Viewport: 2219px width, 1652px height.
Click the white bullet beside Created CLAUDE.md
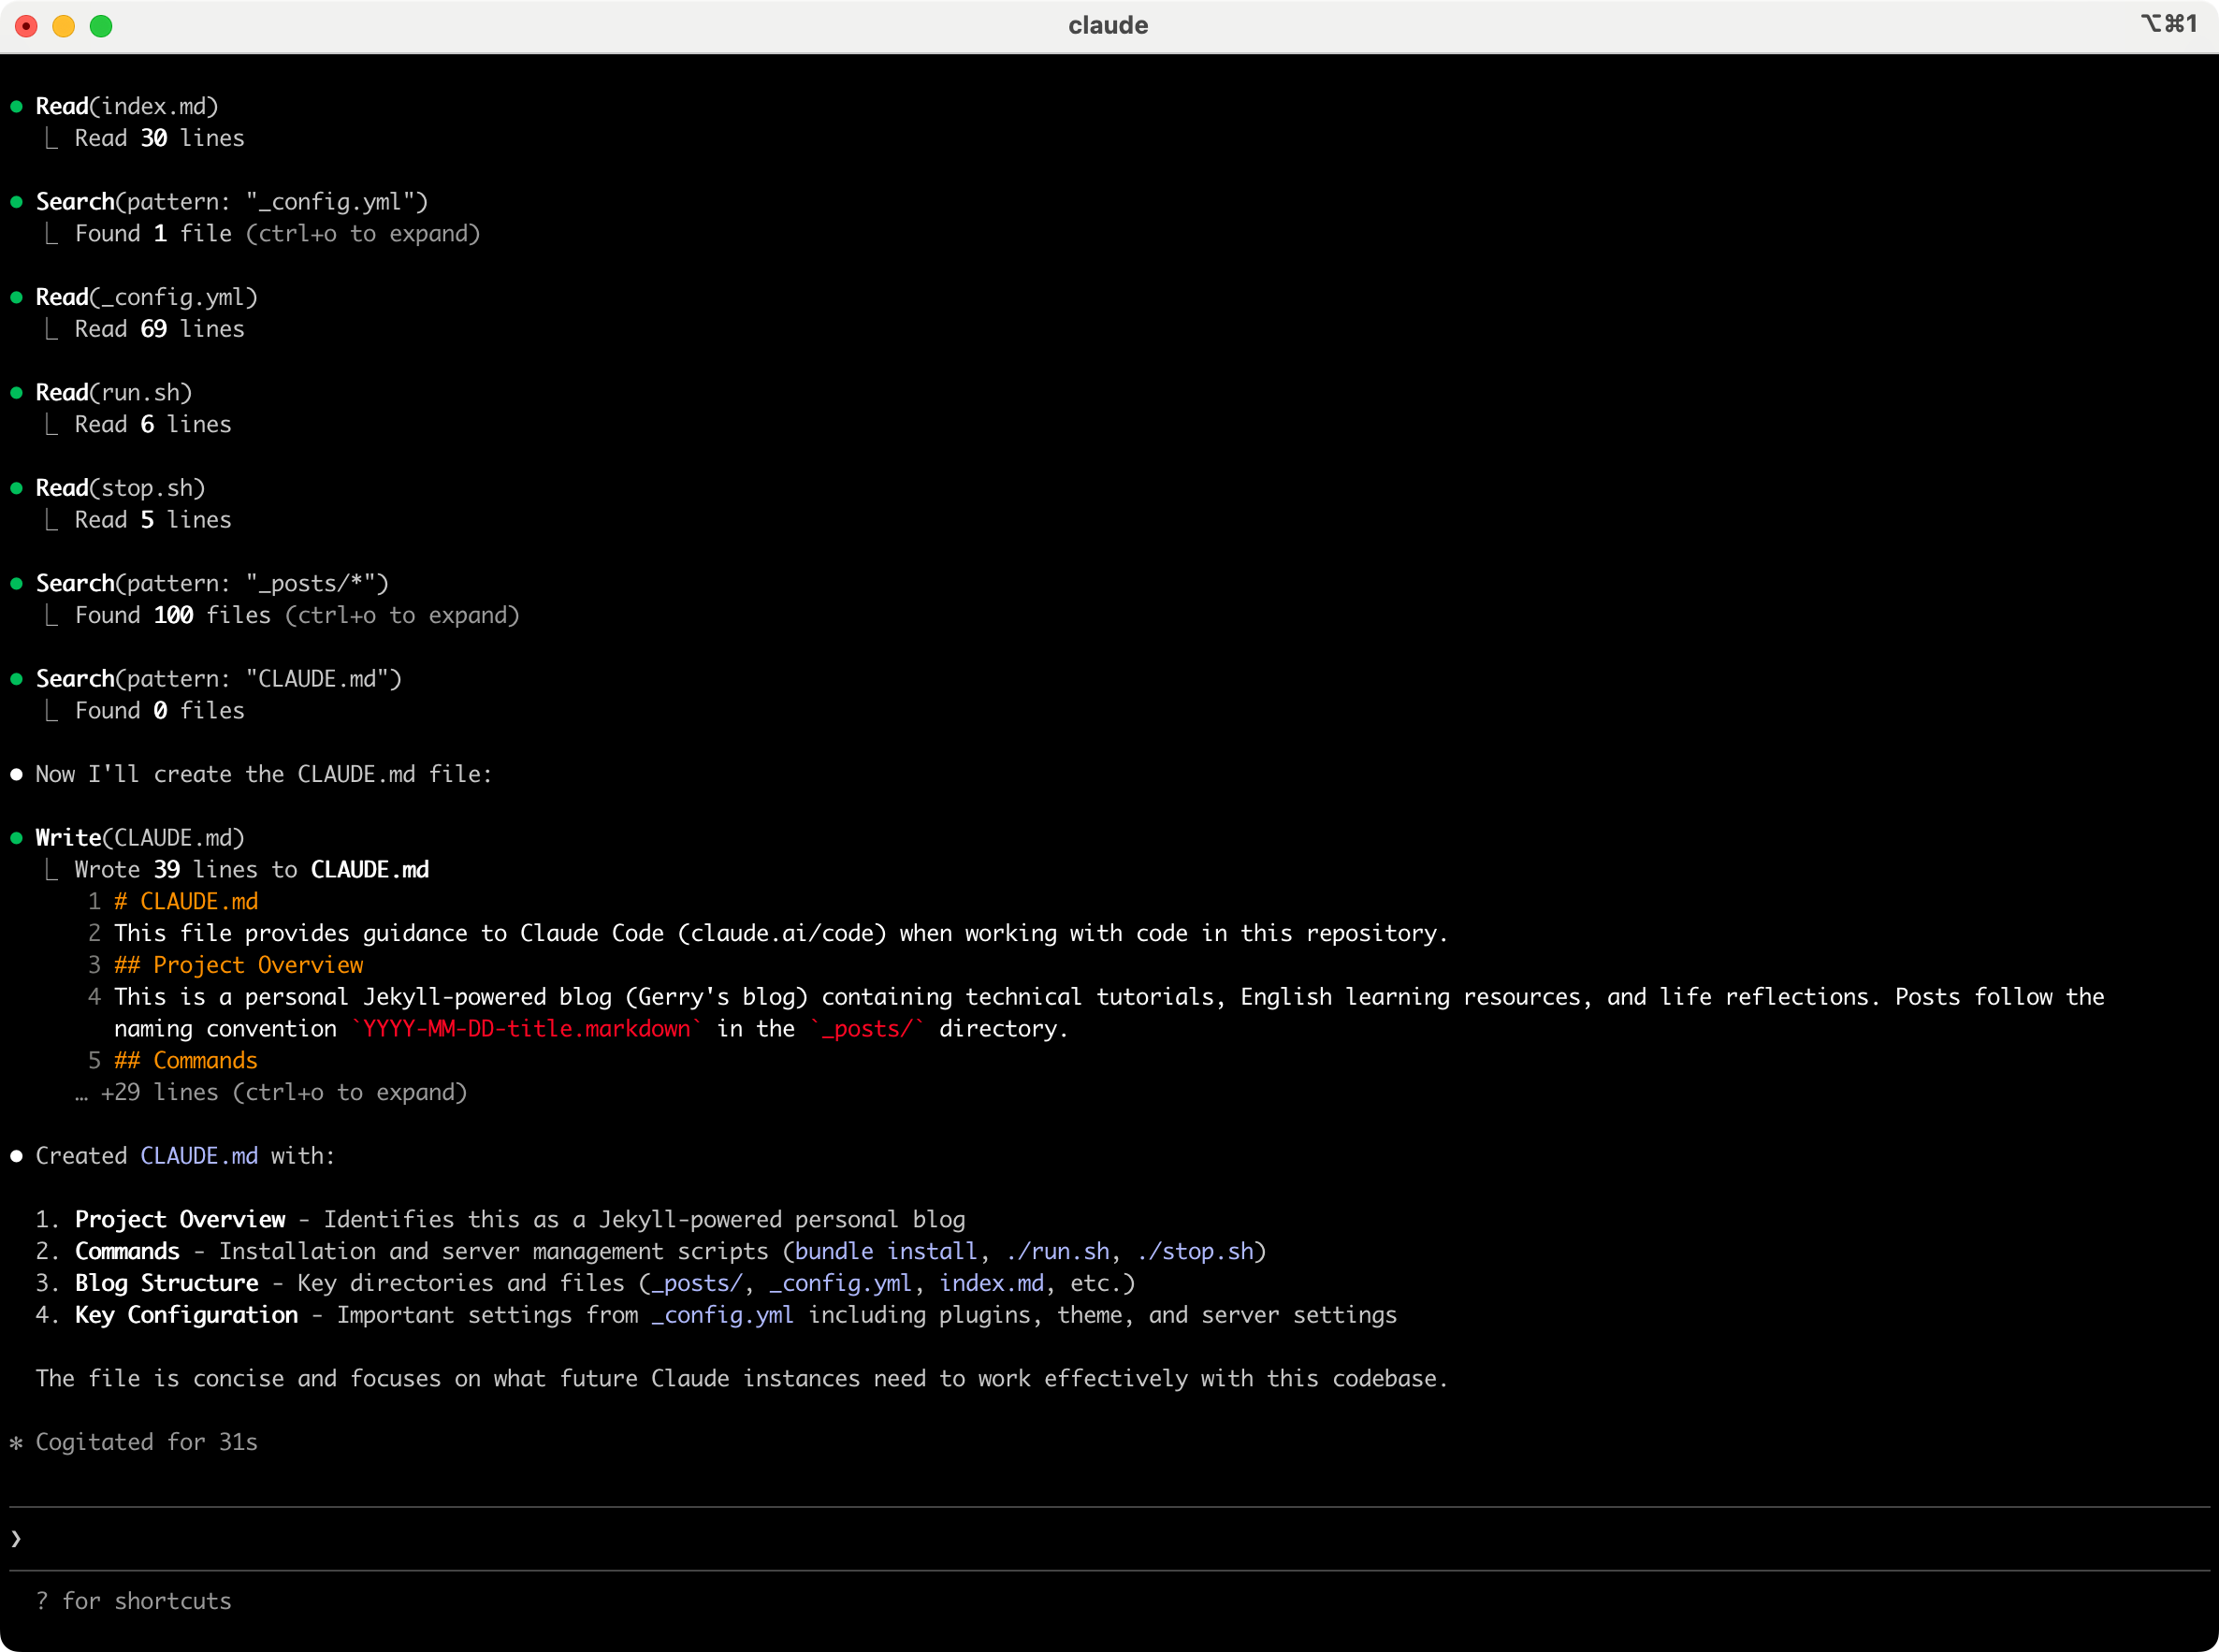[16, 1156]
